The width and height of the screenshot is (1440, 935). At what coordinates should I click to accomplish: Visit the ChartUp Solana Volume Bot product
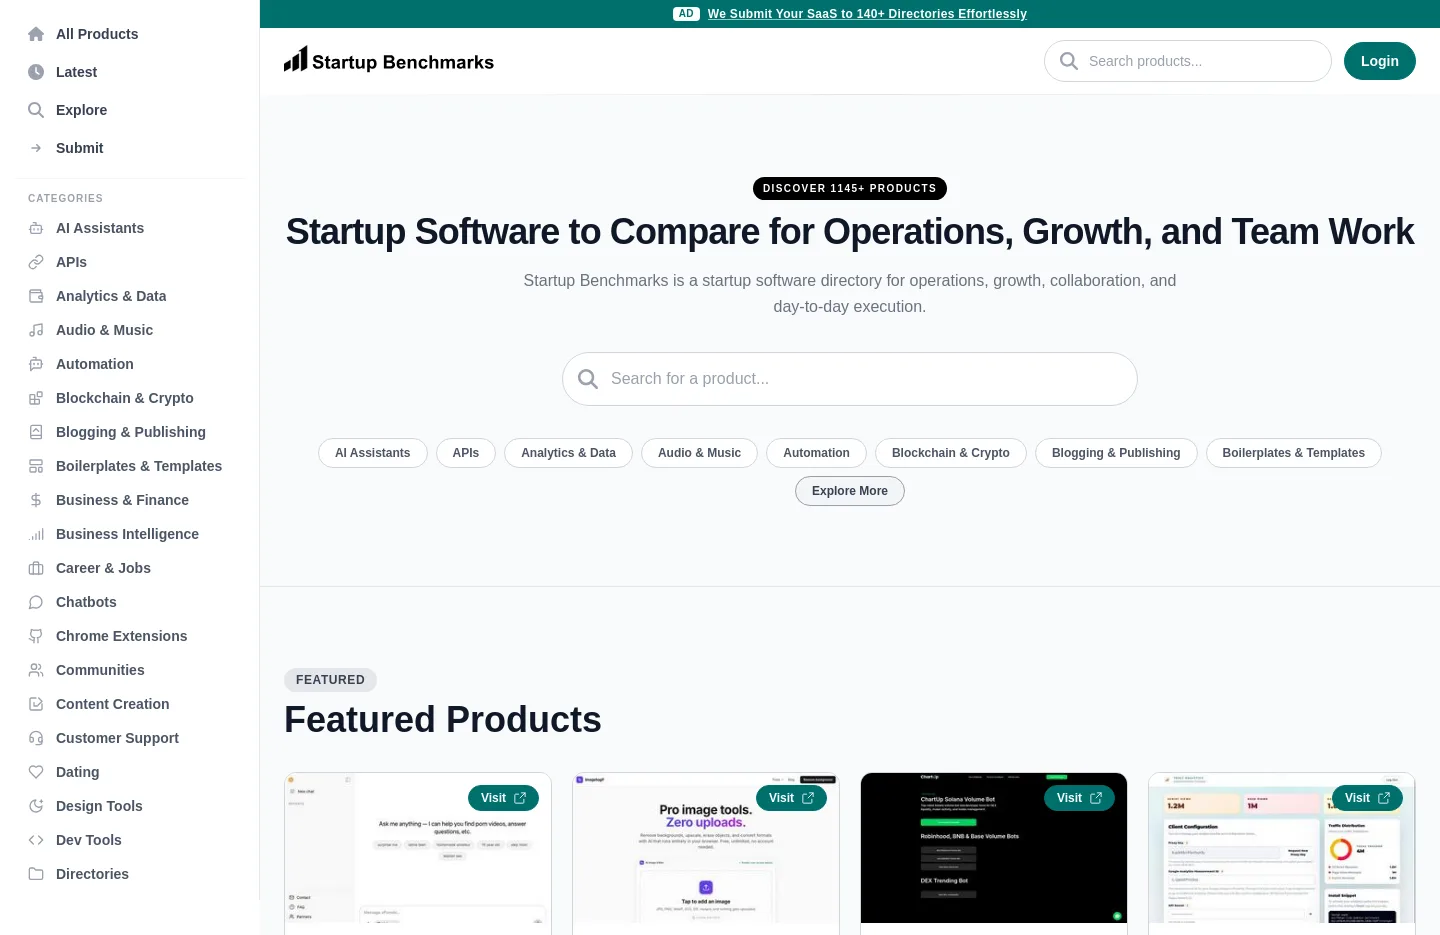point(1079,798)
